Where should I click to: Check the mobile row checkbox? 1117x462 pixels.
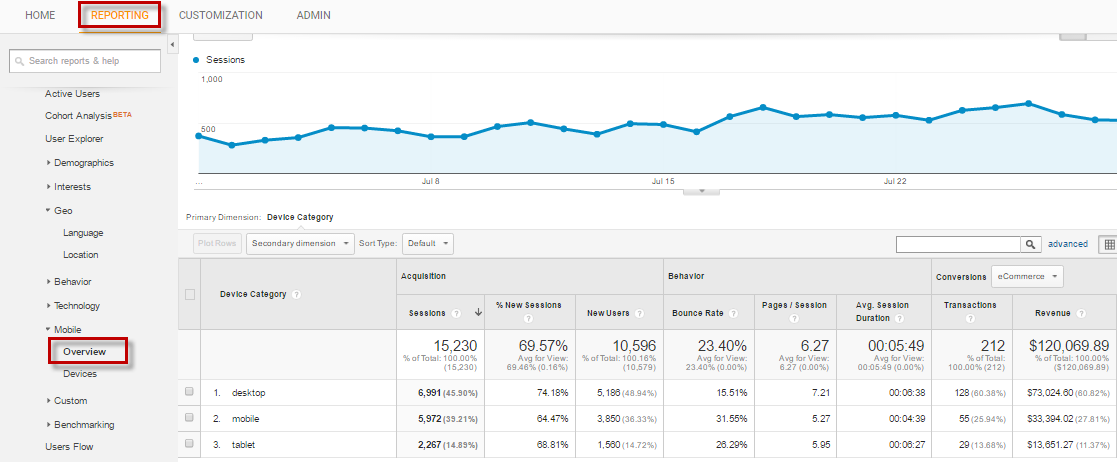click(189, 418)
